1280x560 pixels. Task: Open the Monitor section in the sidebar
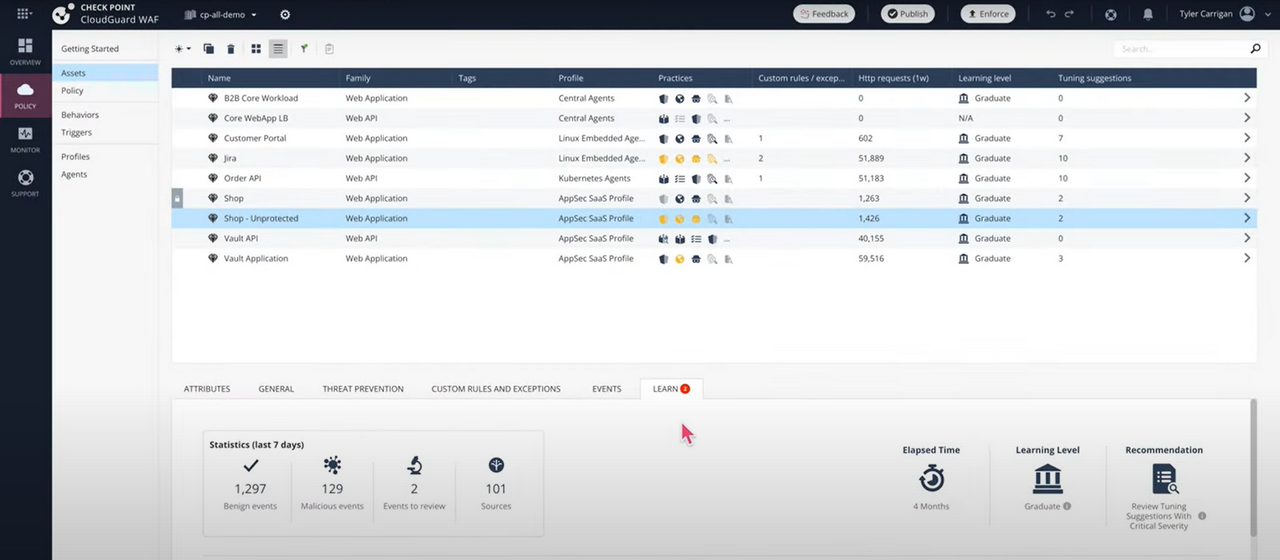(25, 139)
